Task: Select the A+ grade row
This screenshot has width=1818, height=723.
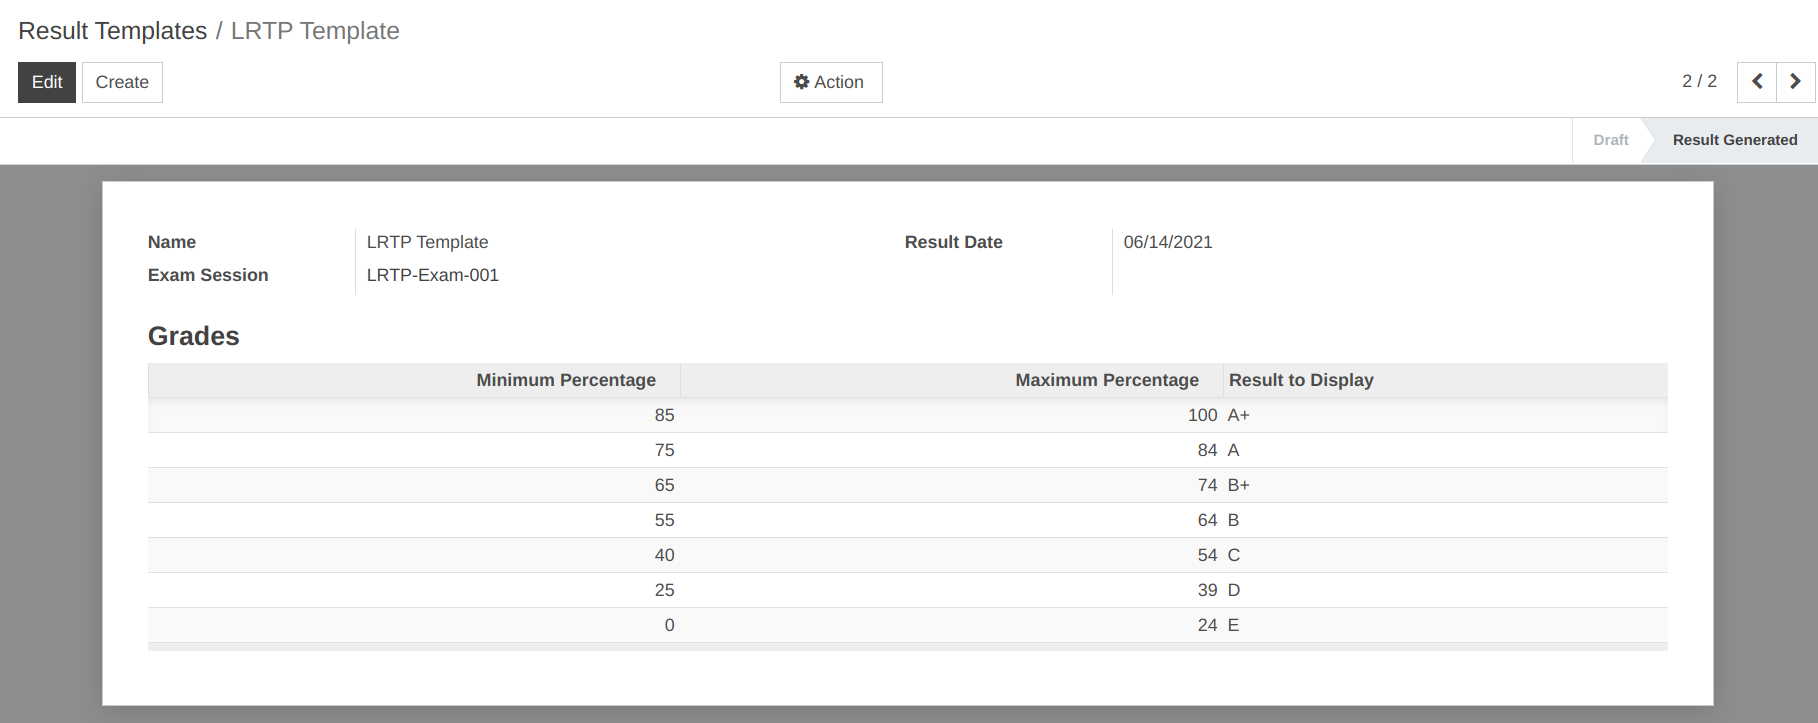Action: (908, 415)
